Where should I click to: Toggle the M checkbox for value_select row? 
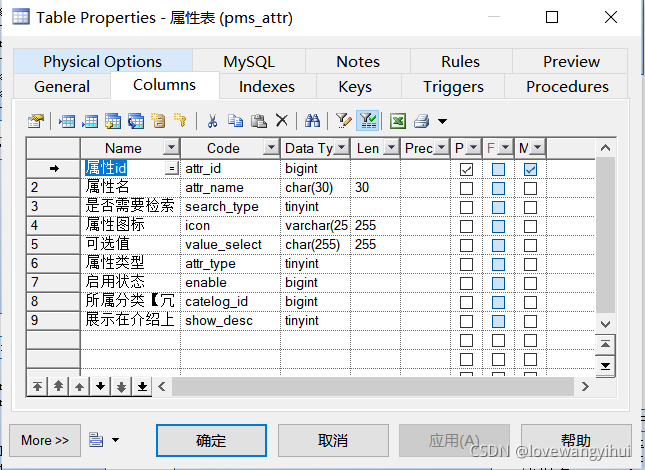pos(530,245)
